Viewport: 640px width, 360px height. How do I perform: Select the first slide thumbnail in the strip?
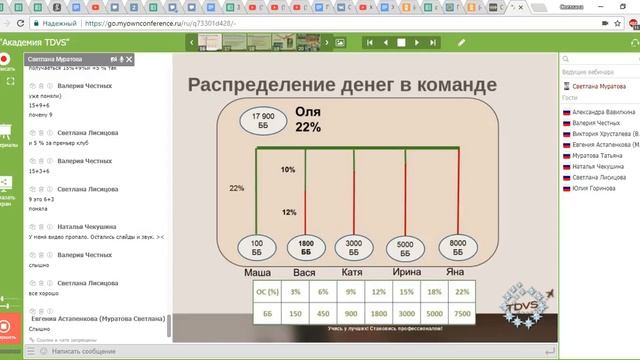[210, 42]
